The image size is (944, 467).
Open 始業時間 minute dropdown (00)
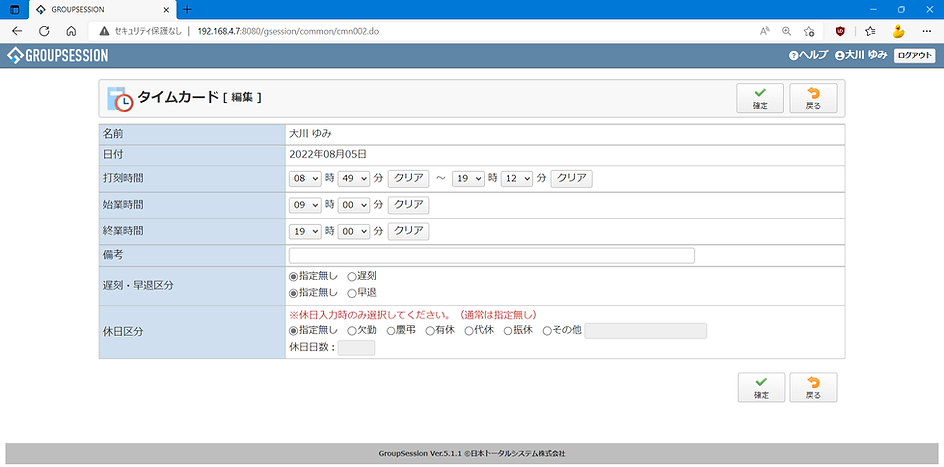point(353,205)
